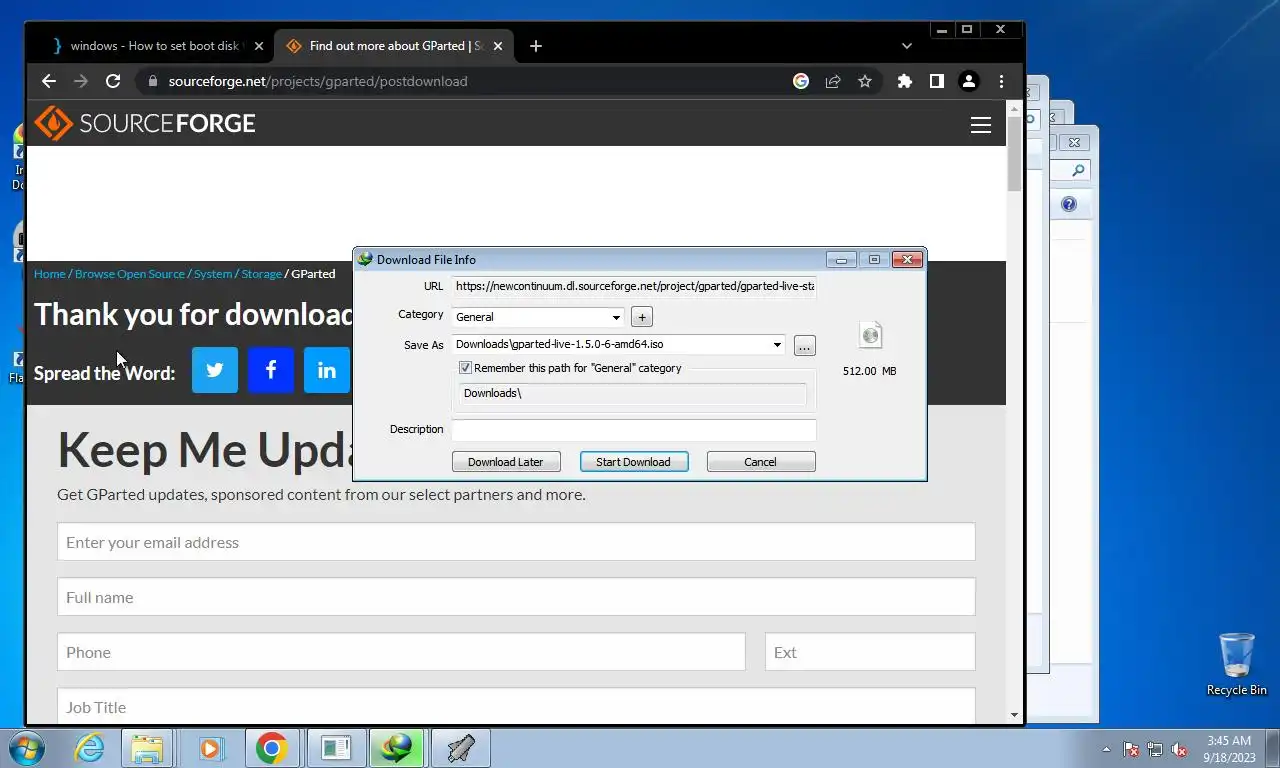The image size is (1280, 768).
Task: Open Chrome profile avatar
Action: tap(969, 81)
